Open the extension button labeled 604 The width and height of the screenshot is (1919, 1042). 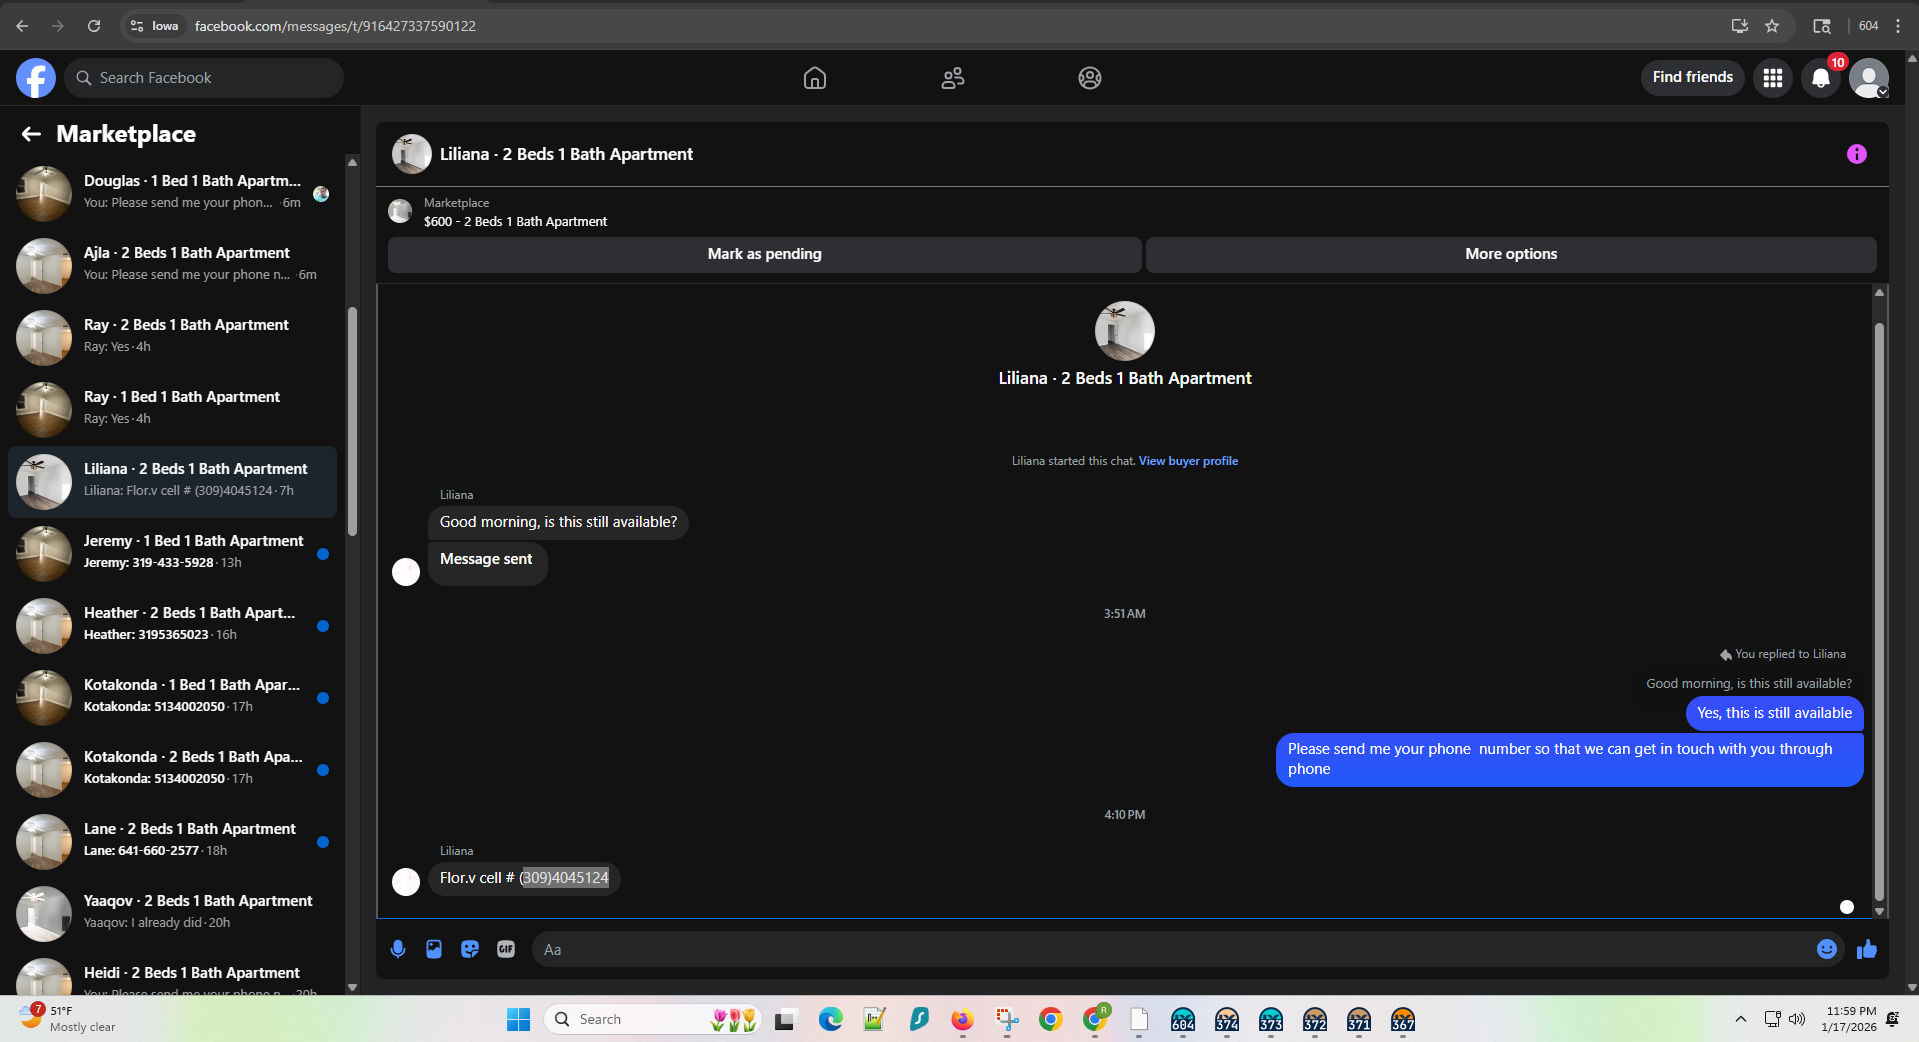pos(1868,26)
